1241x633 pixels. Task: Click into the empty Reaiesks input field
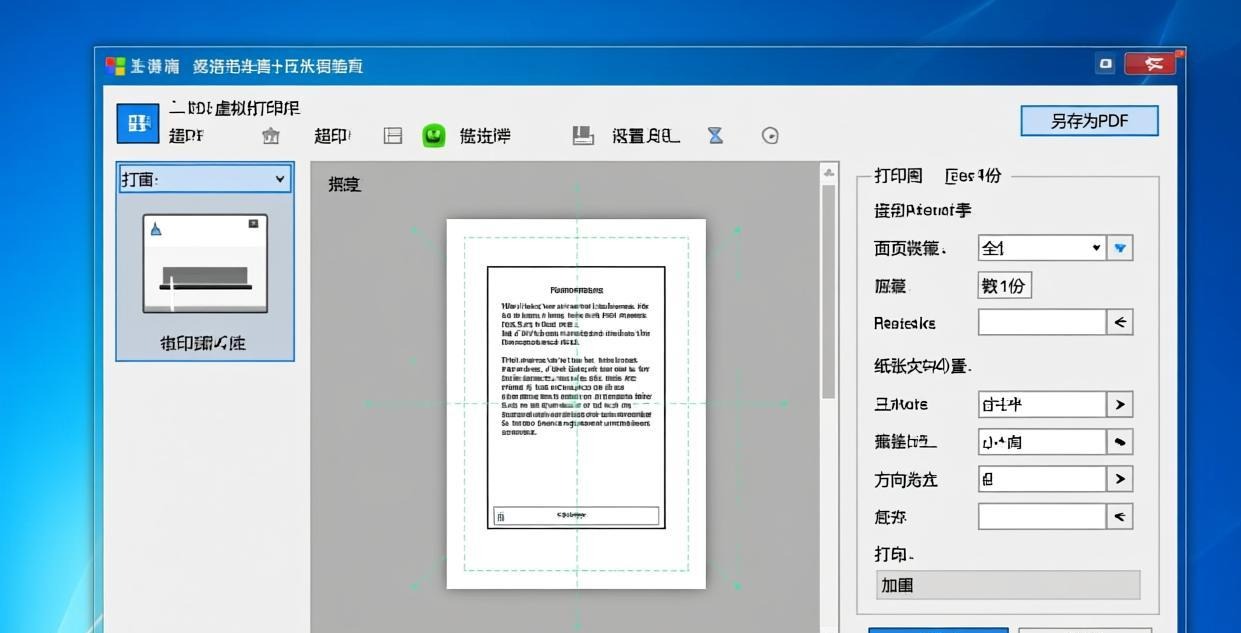1042,322
